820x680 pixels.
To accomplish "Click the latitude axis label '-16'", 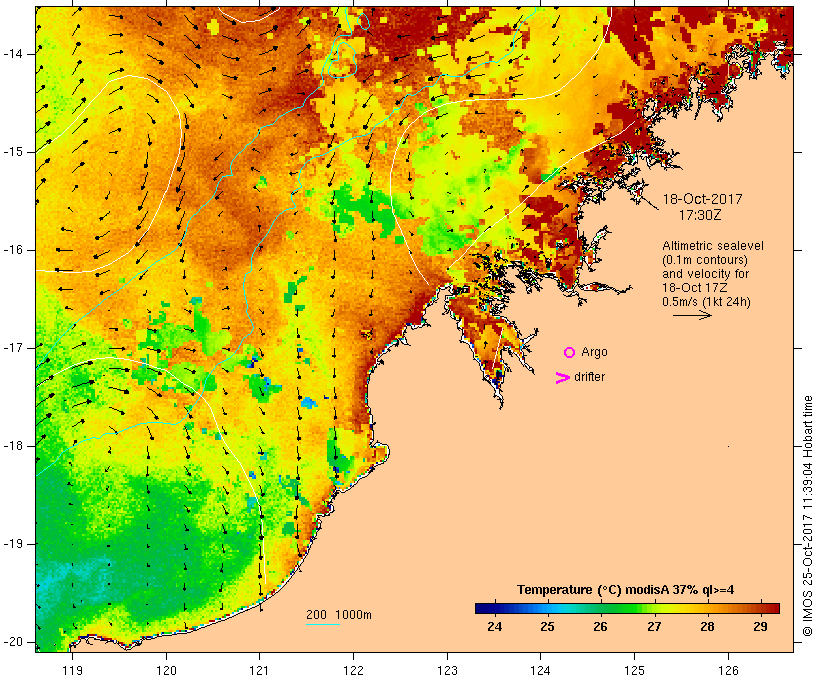I will [13, 250].
